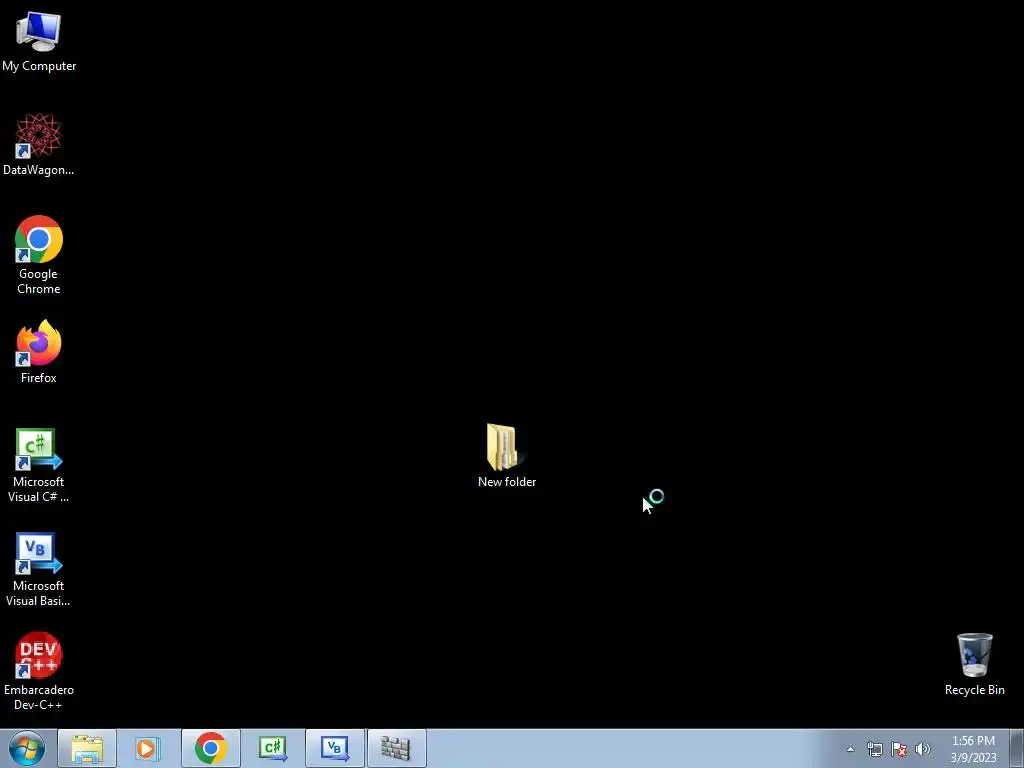1024x768 pixels.
Task: Open Google Chrome from the taskbar
Action: tap(210, 748)
